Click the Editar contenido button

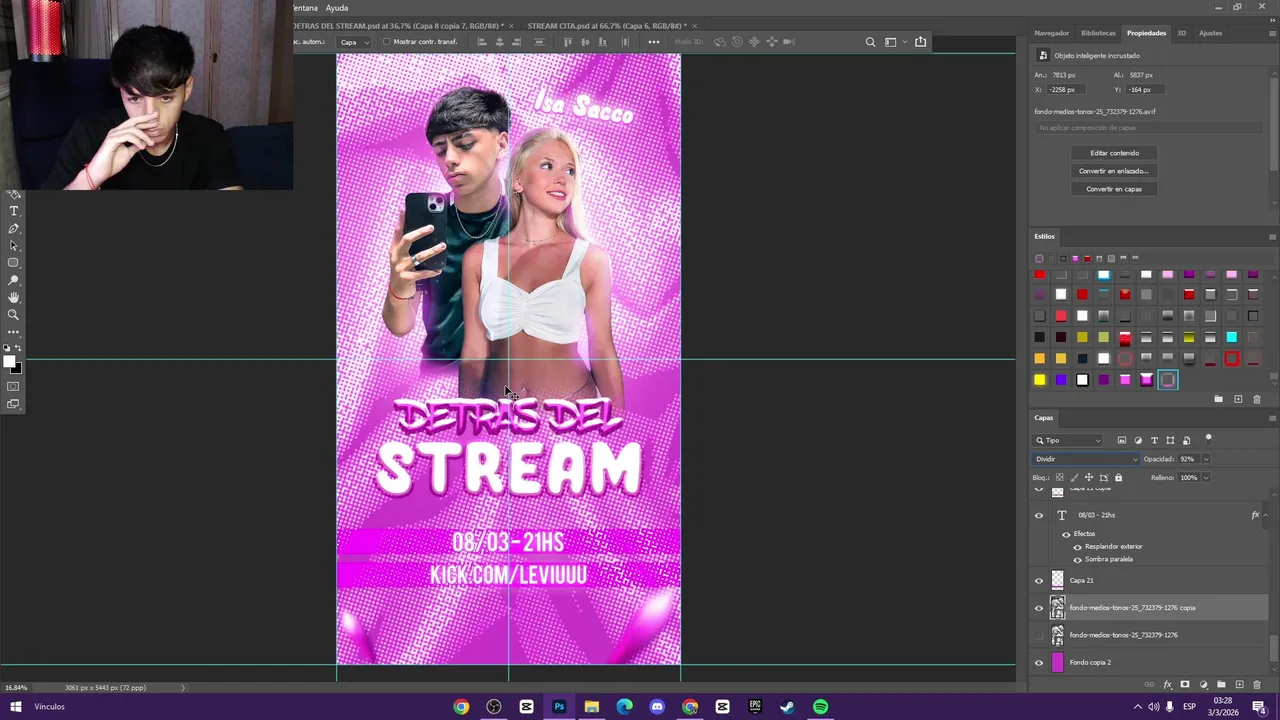pyautogui.click(x=1114, y=153)
